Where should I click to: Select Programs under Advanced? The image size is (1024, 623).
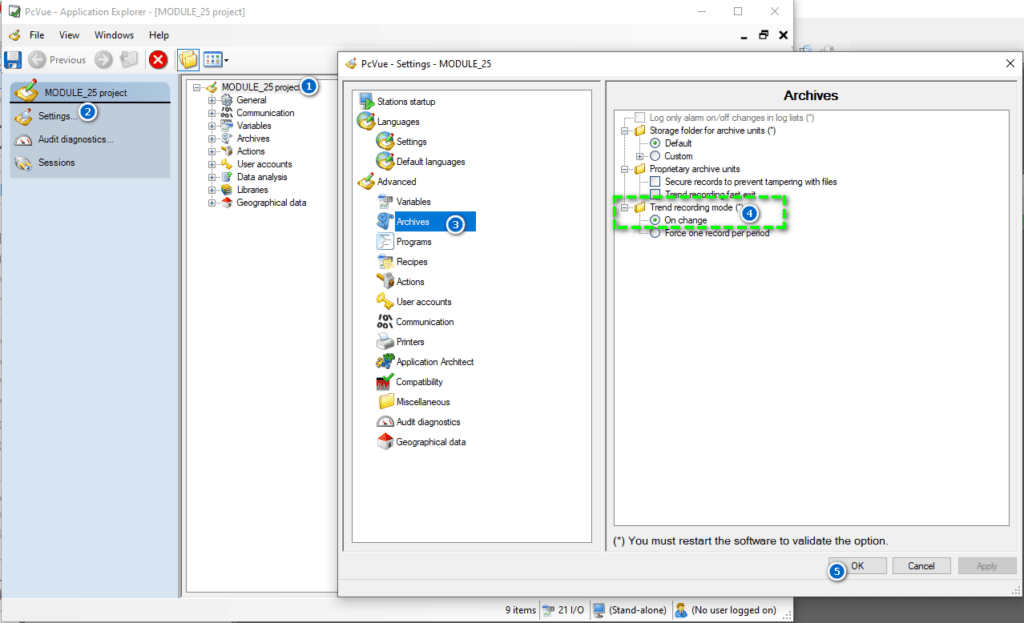click(413, 242)
